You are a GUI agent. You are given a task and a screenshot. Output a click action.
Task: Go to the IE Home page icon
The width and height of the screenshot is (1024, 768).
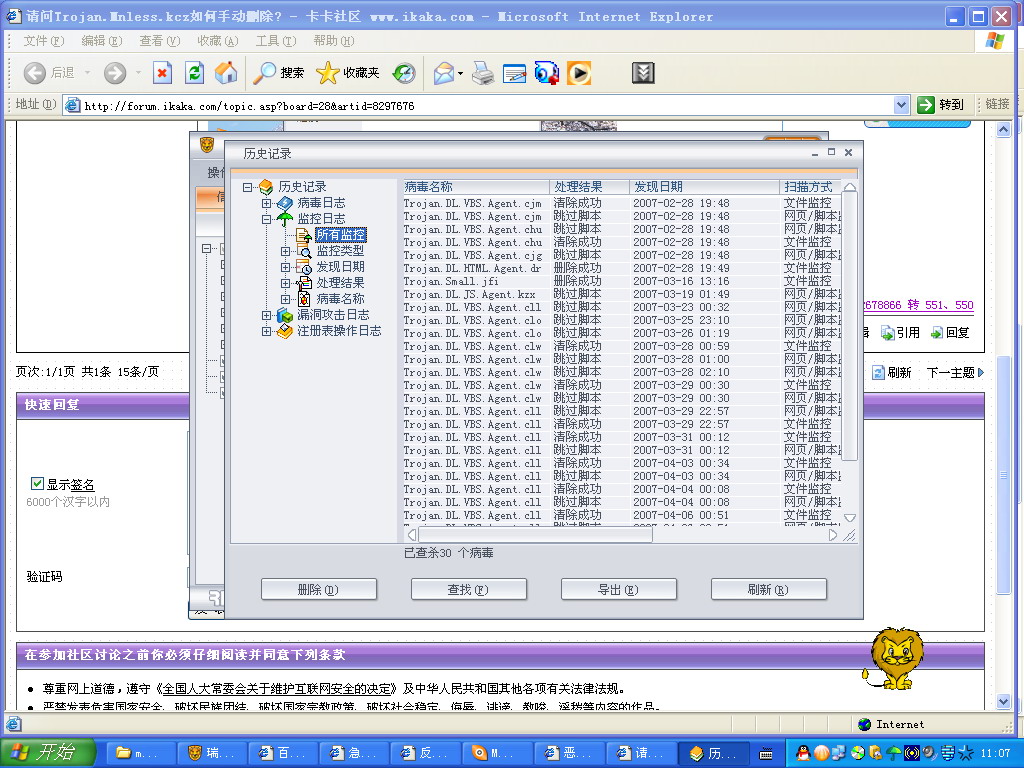[226, 73]
